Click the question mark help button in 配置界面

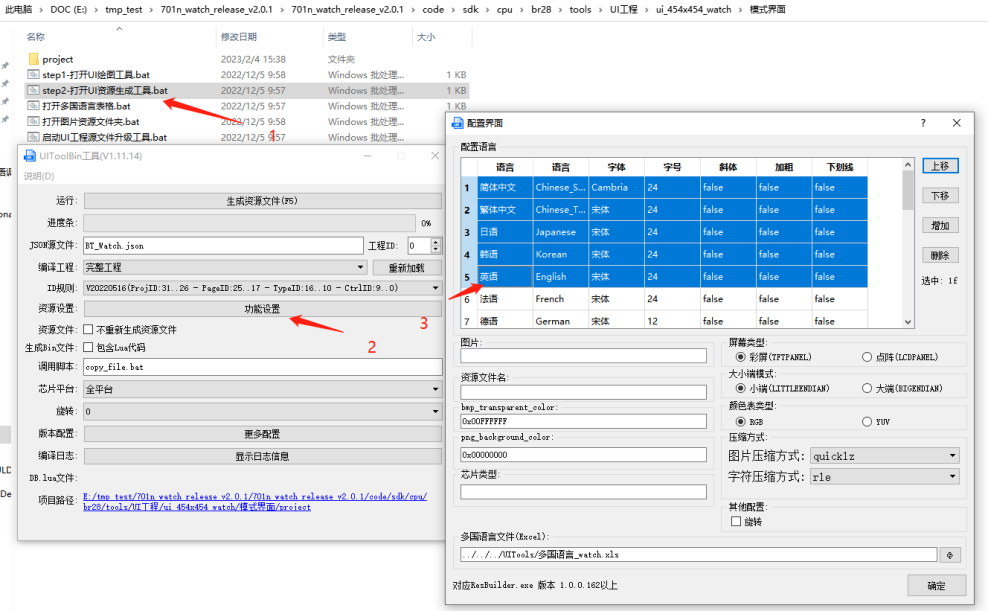click(923, 123)
